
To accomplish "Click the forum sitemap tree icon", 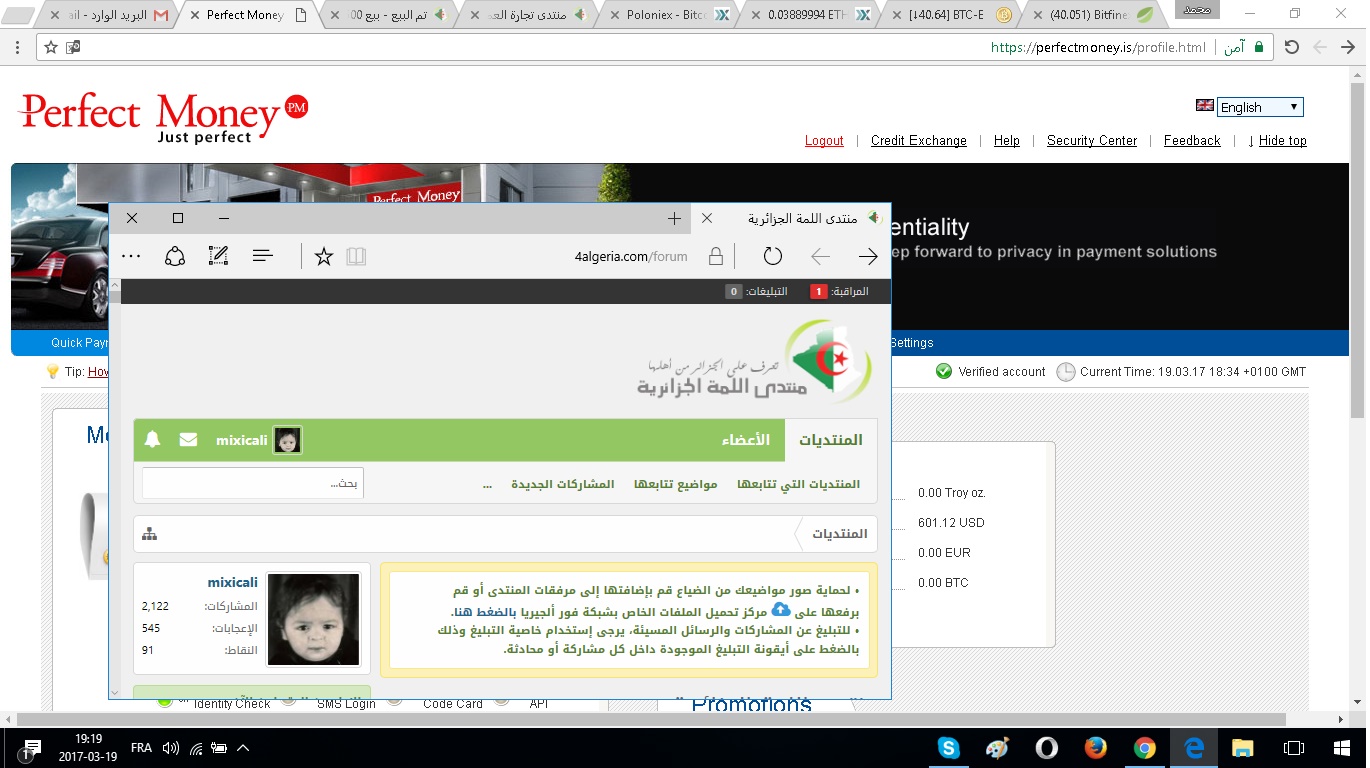I will pyautogui.click(x=150, y=534).
